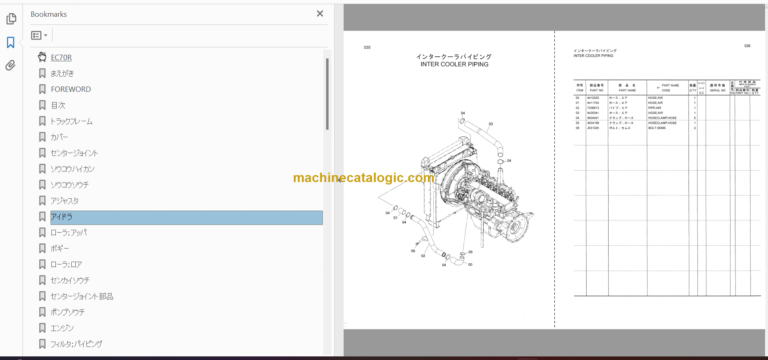
Task: Select the アジャスタ bookmark
Action: pyautogui.click(x=65, y=201)
